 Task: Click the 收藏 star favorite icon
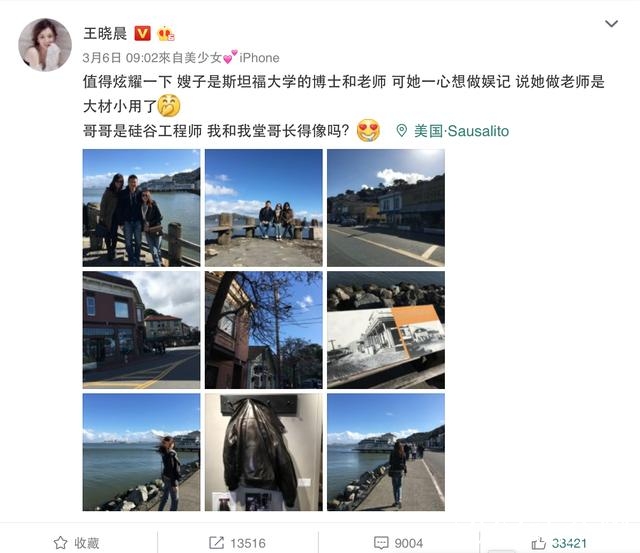(x=60, y=543)
